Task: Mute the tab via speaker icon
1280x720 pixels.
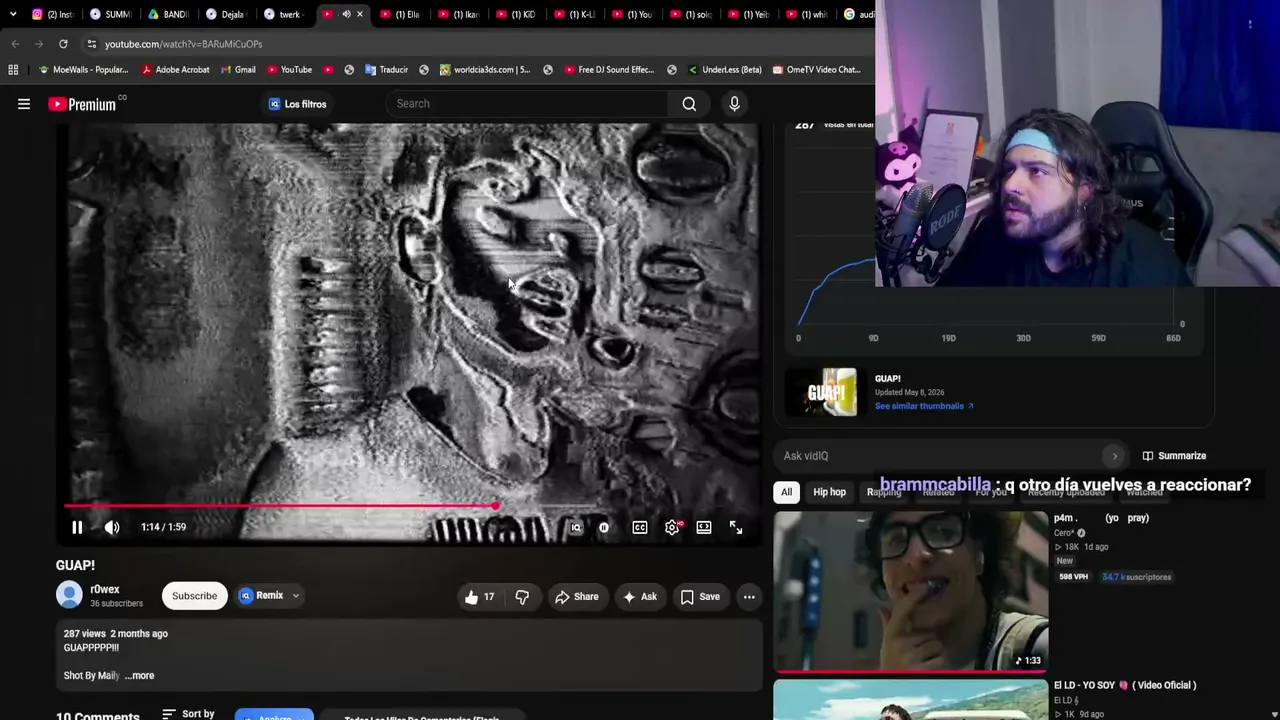Action: (x=346, y=14)
